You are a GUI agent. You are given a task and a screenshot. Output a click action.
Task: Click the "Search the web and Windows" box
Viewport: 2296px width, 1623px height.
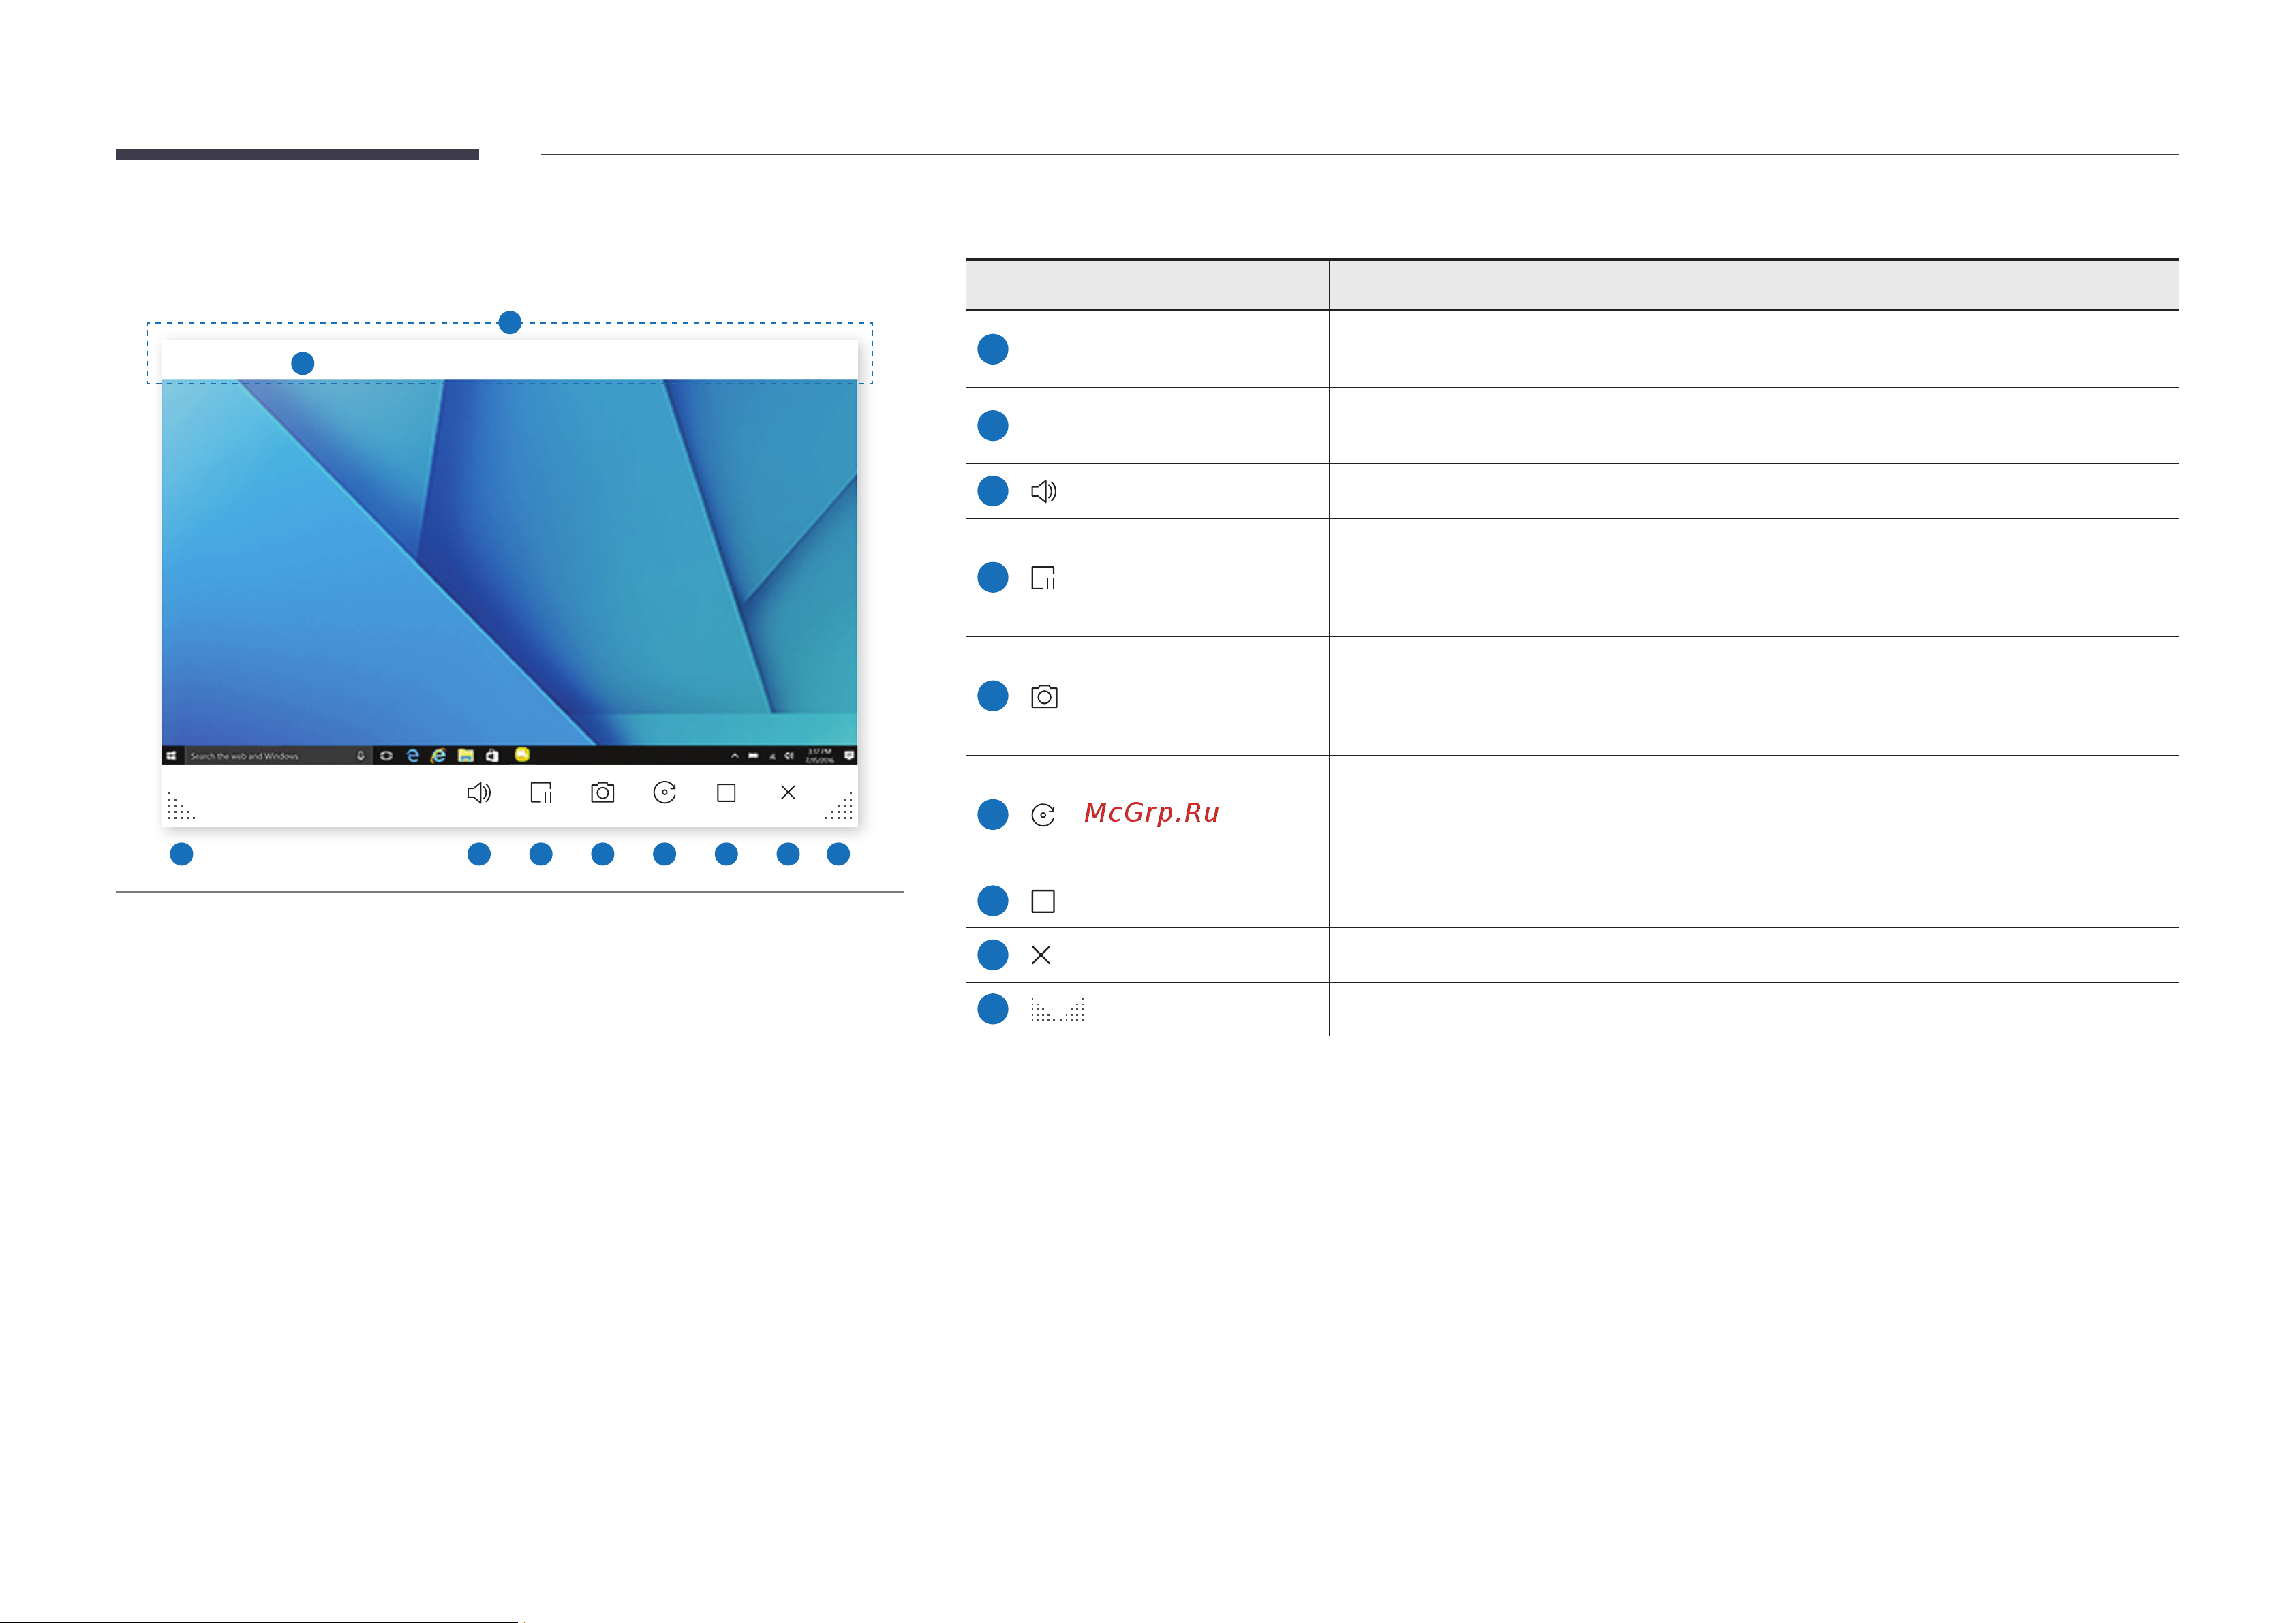[278, 756]
